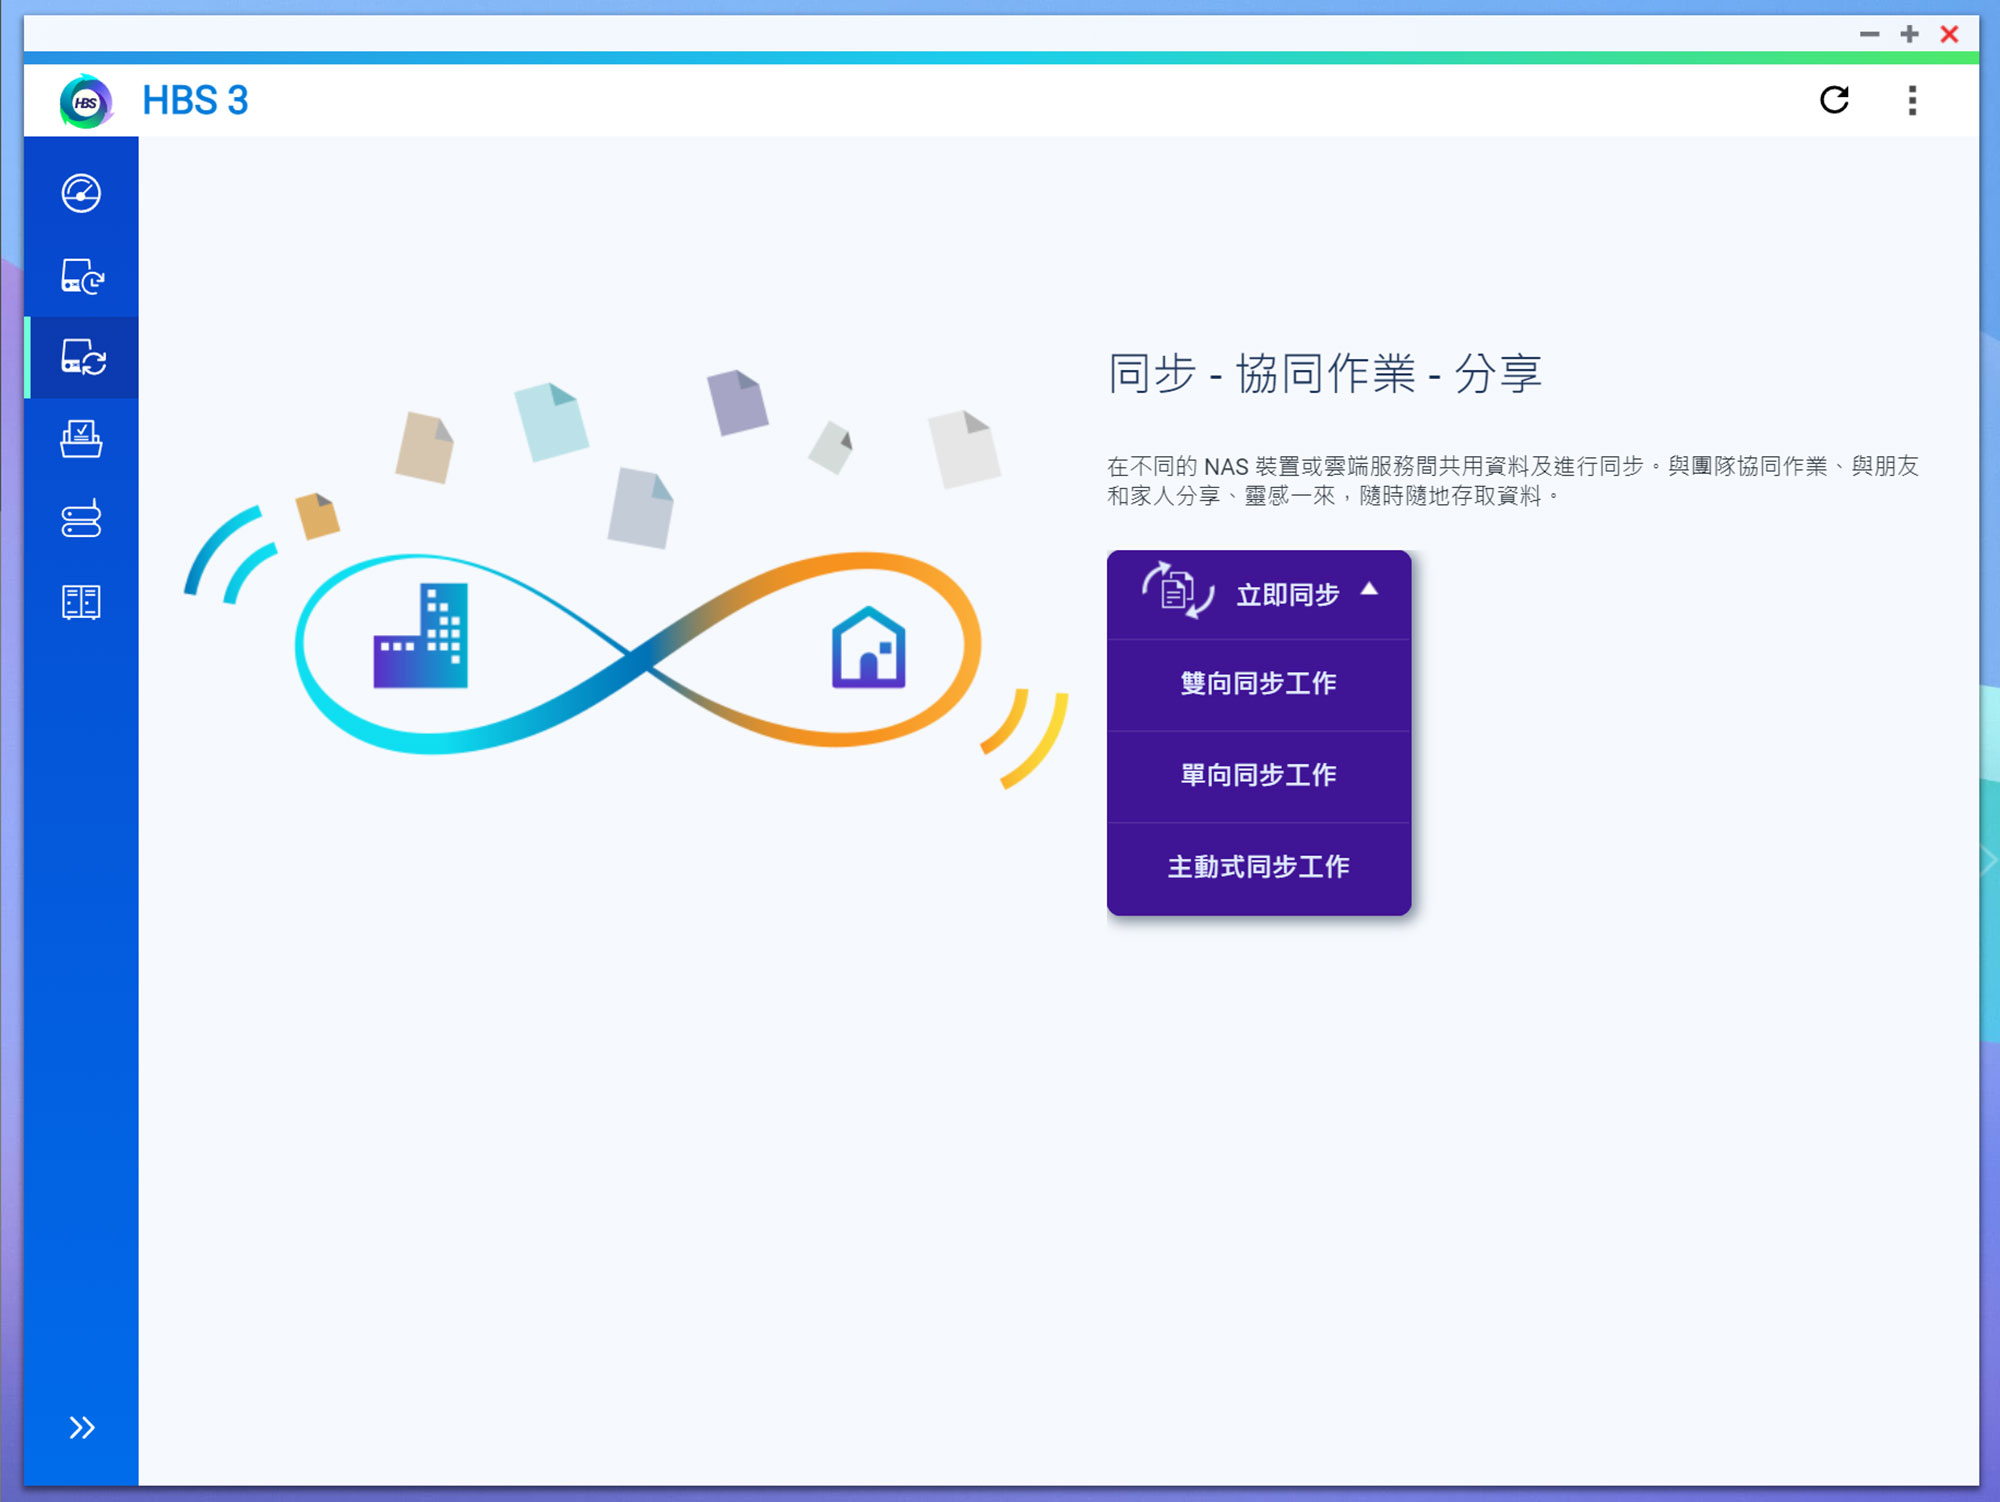Screen dimensions: 2000x1502
Task: Minimize the HBS 3 window
Action: point(1869,34)
